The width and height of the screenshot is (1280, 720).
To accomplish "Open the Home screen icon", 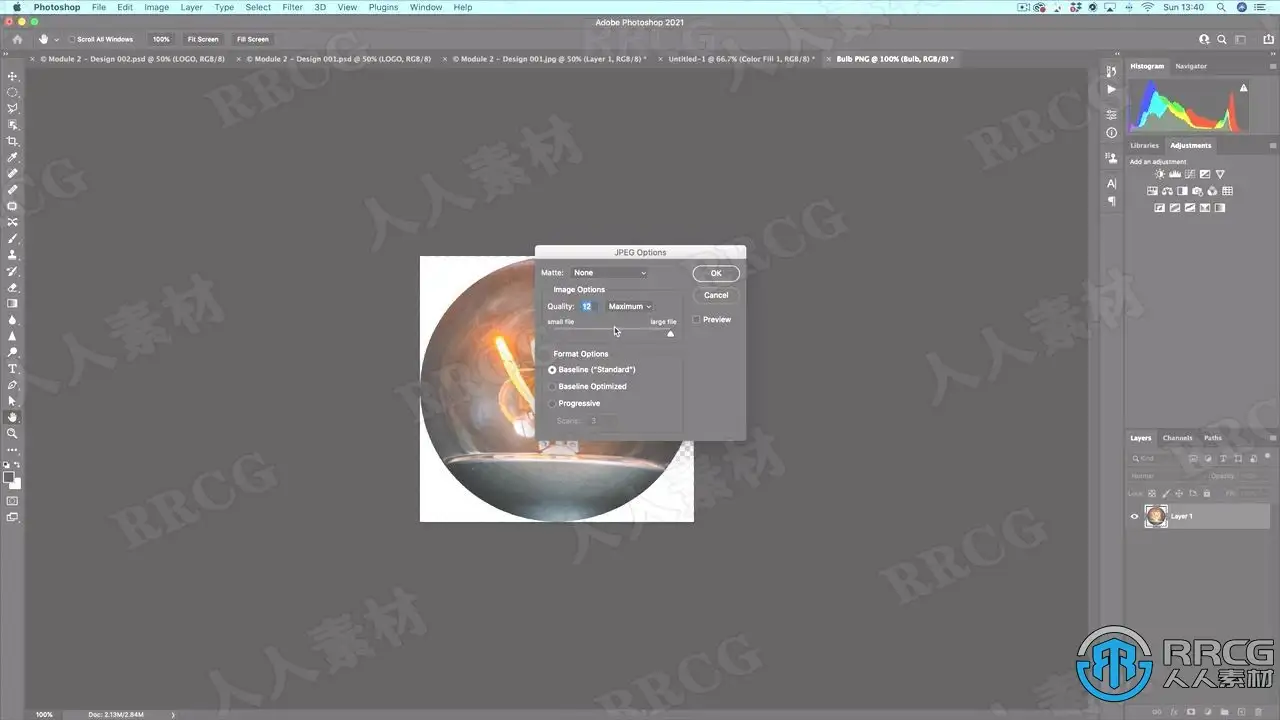I will click(17, 39).
